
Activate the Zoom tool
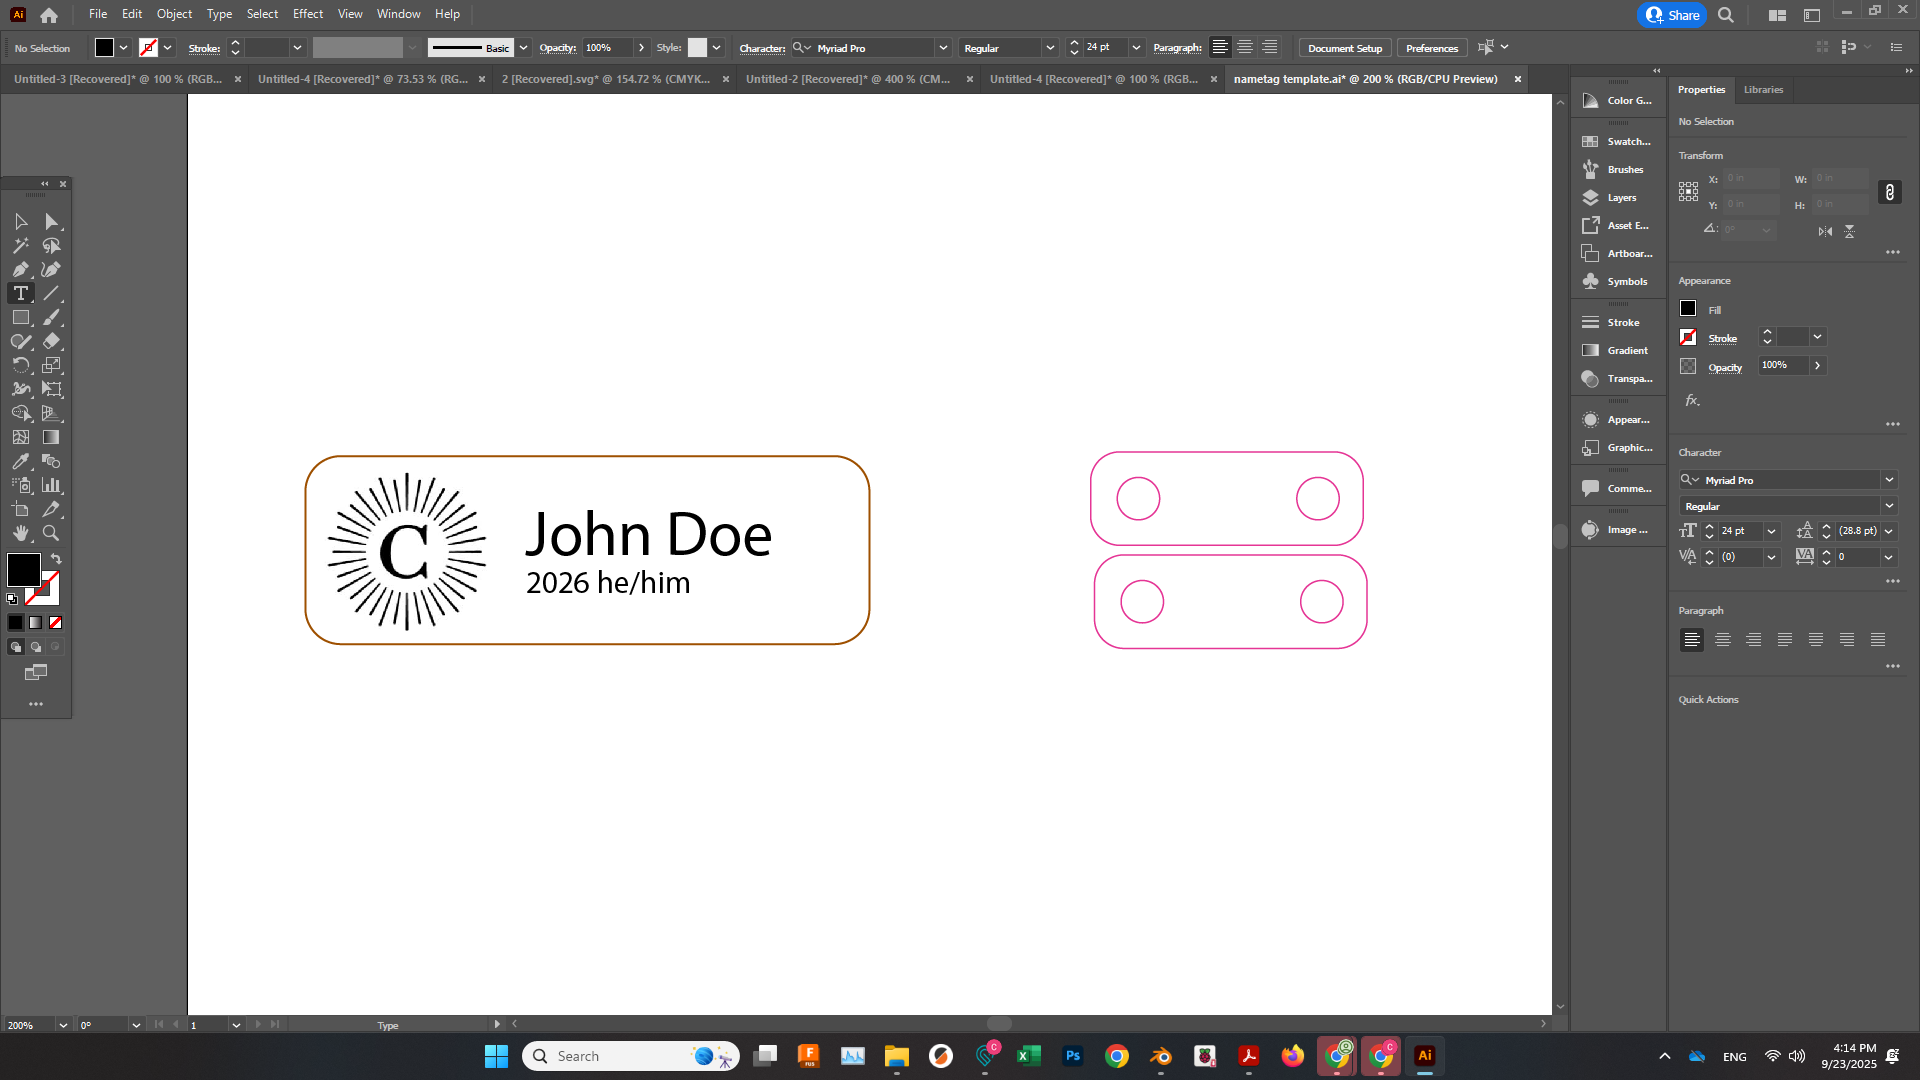51,533
